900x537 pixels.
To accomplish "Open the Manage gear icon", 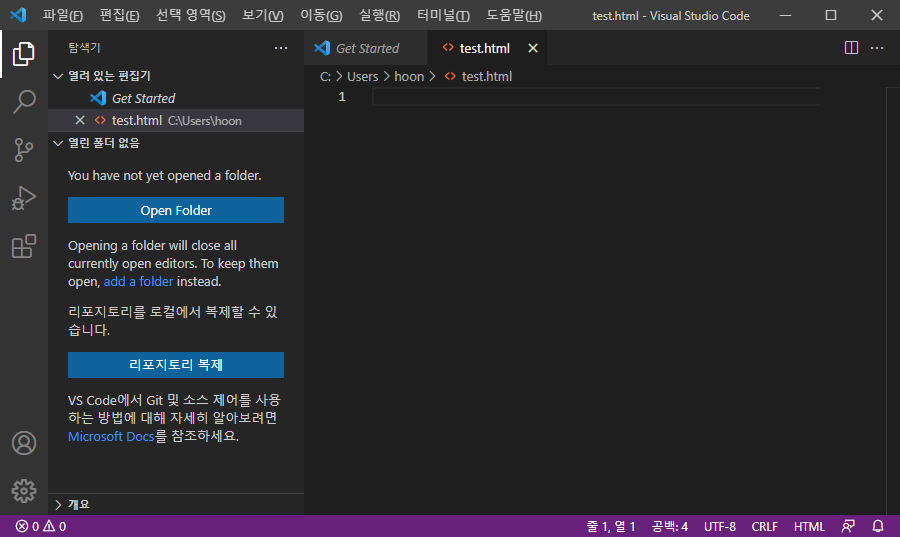I will [x=24, y=491].
